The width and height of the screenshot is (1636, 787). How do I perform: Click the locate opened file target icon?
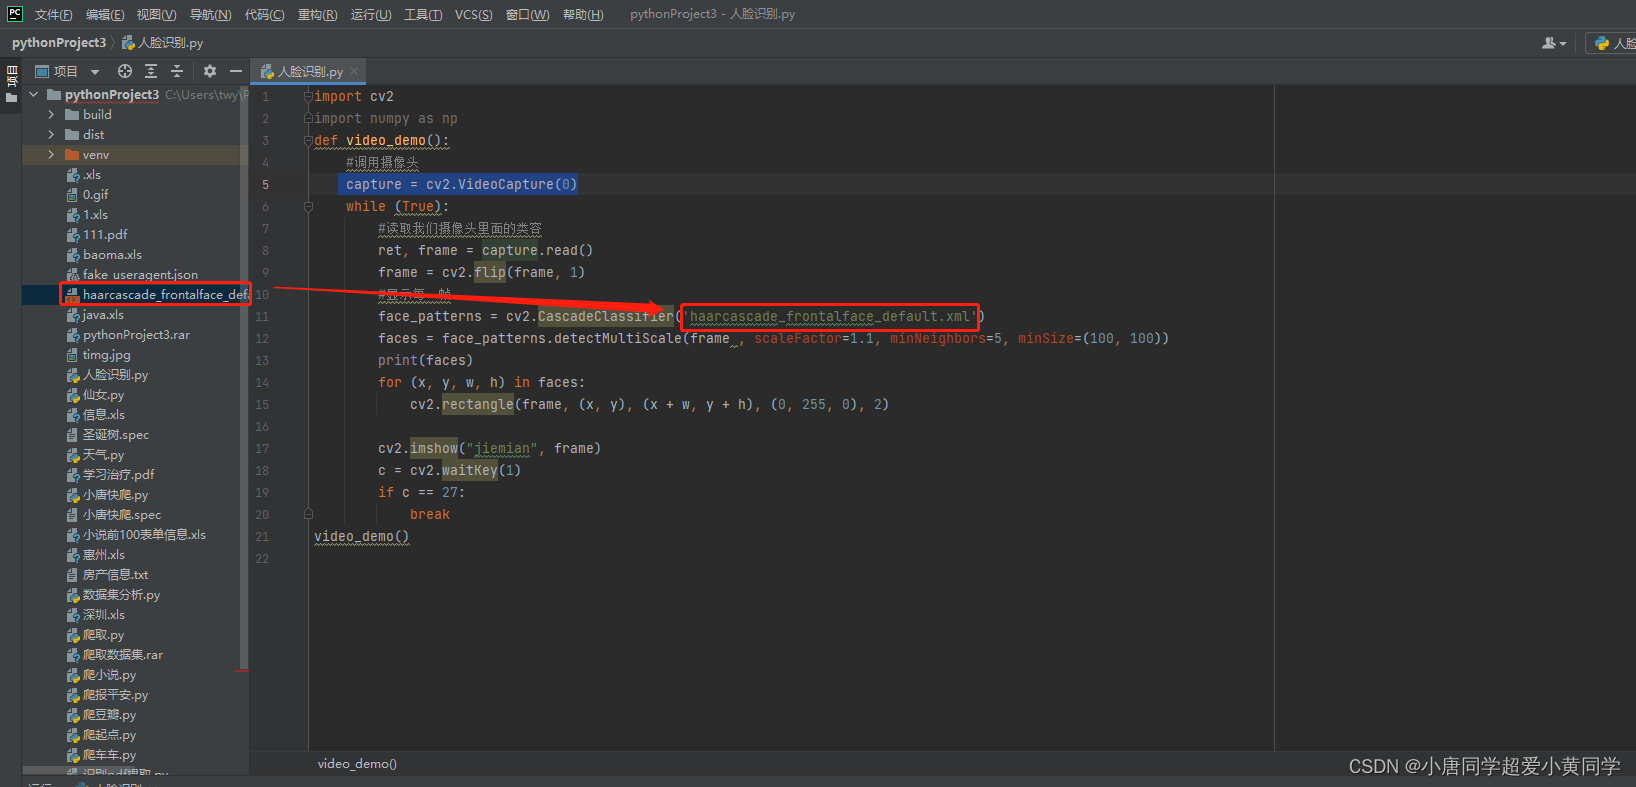tap(125, 71)
